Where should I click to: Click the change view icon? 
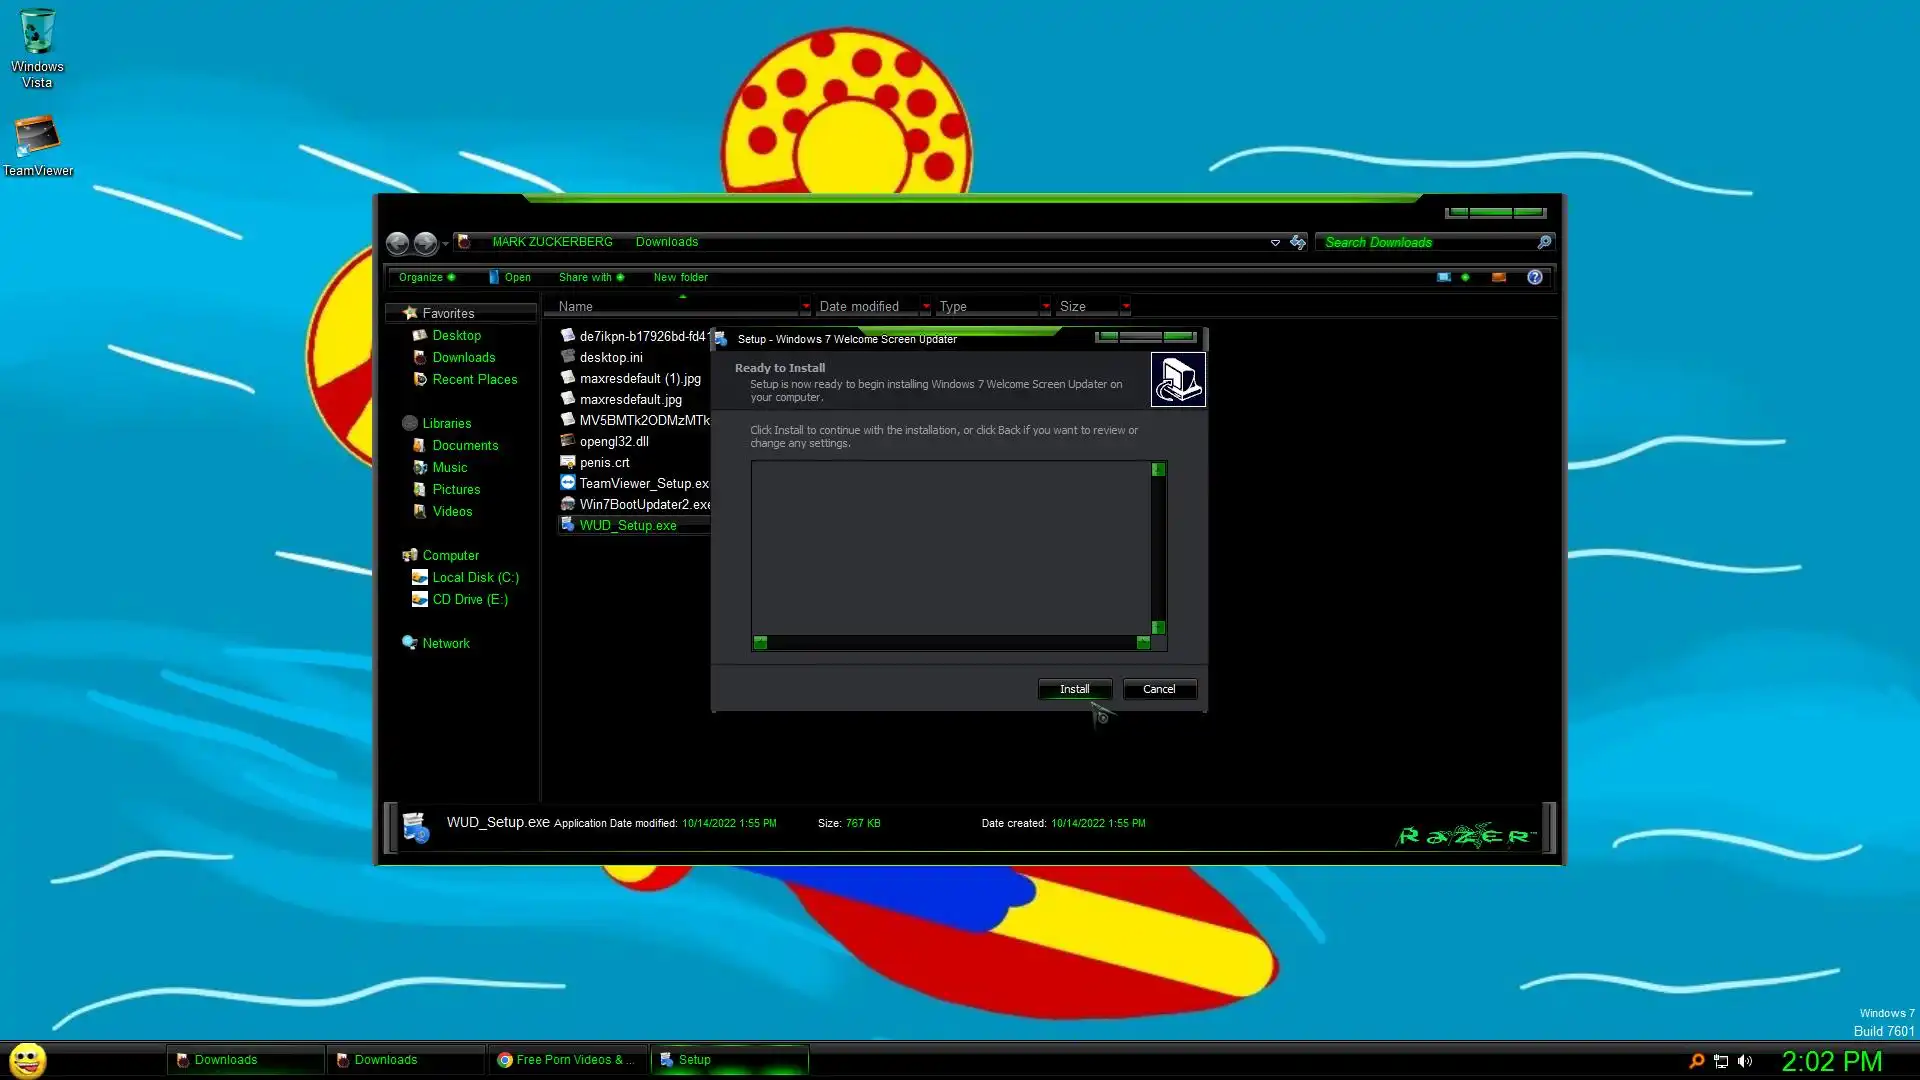point(1444,277)
